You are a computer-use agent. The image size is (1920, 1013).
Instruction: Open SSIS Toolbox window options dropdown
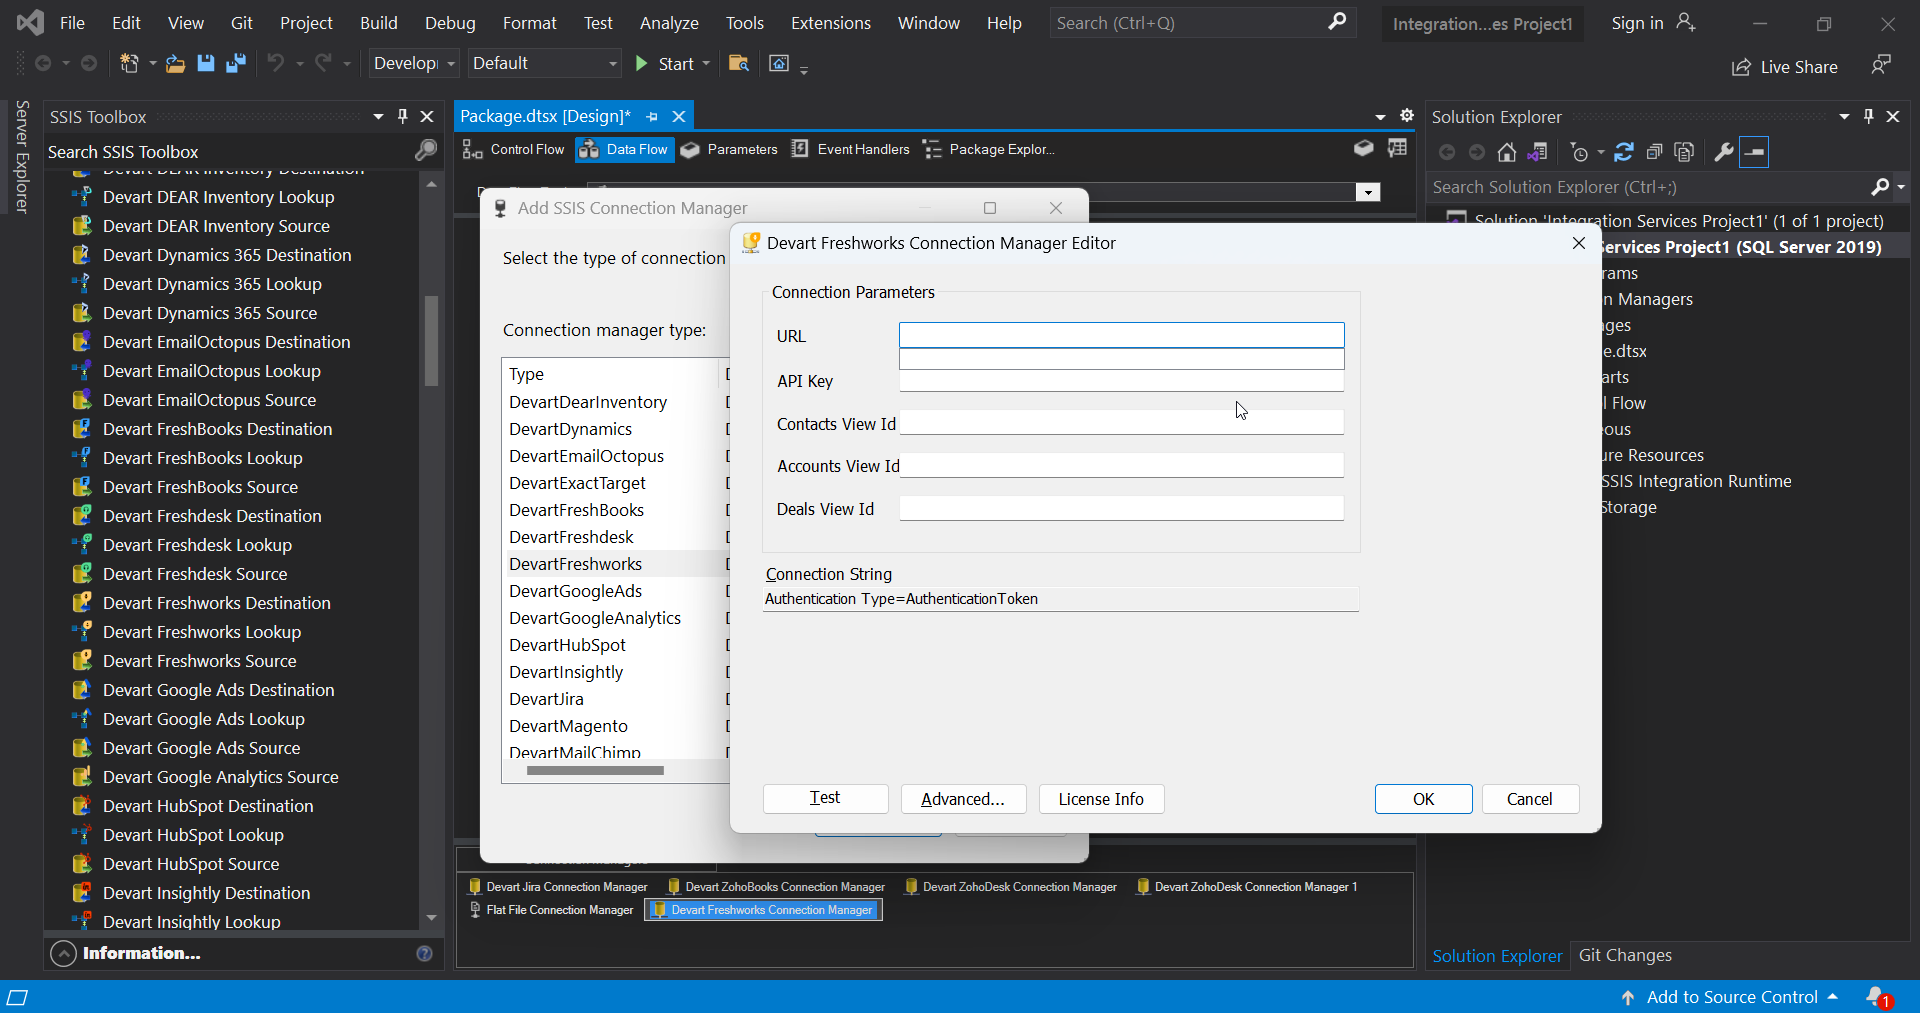click(378, 116)
